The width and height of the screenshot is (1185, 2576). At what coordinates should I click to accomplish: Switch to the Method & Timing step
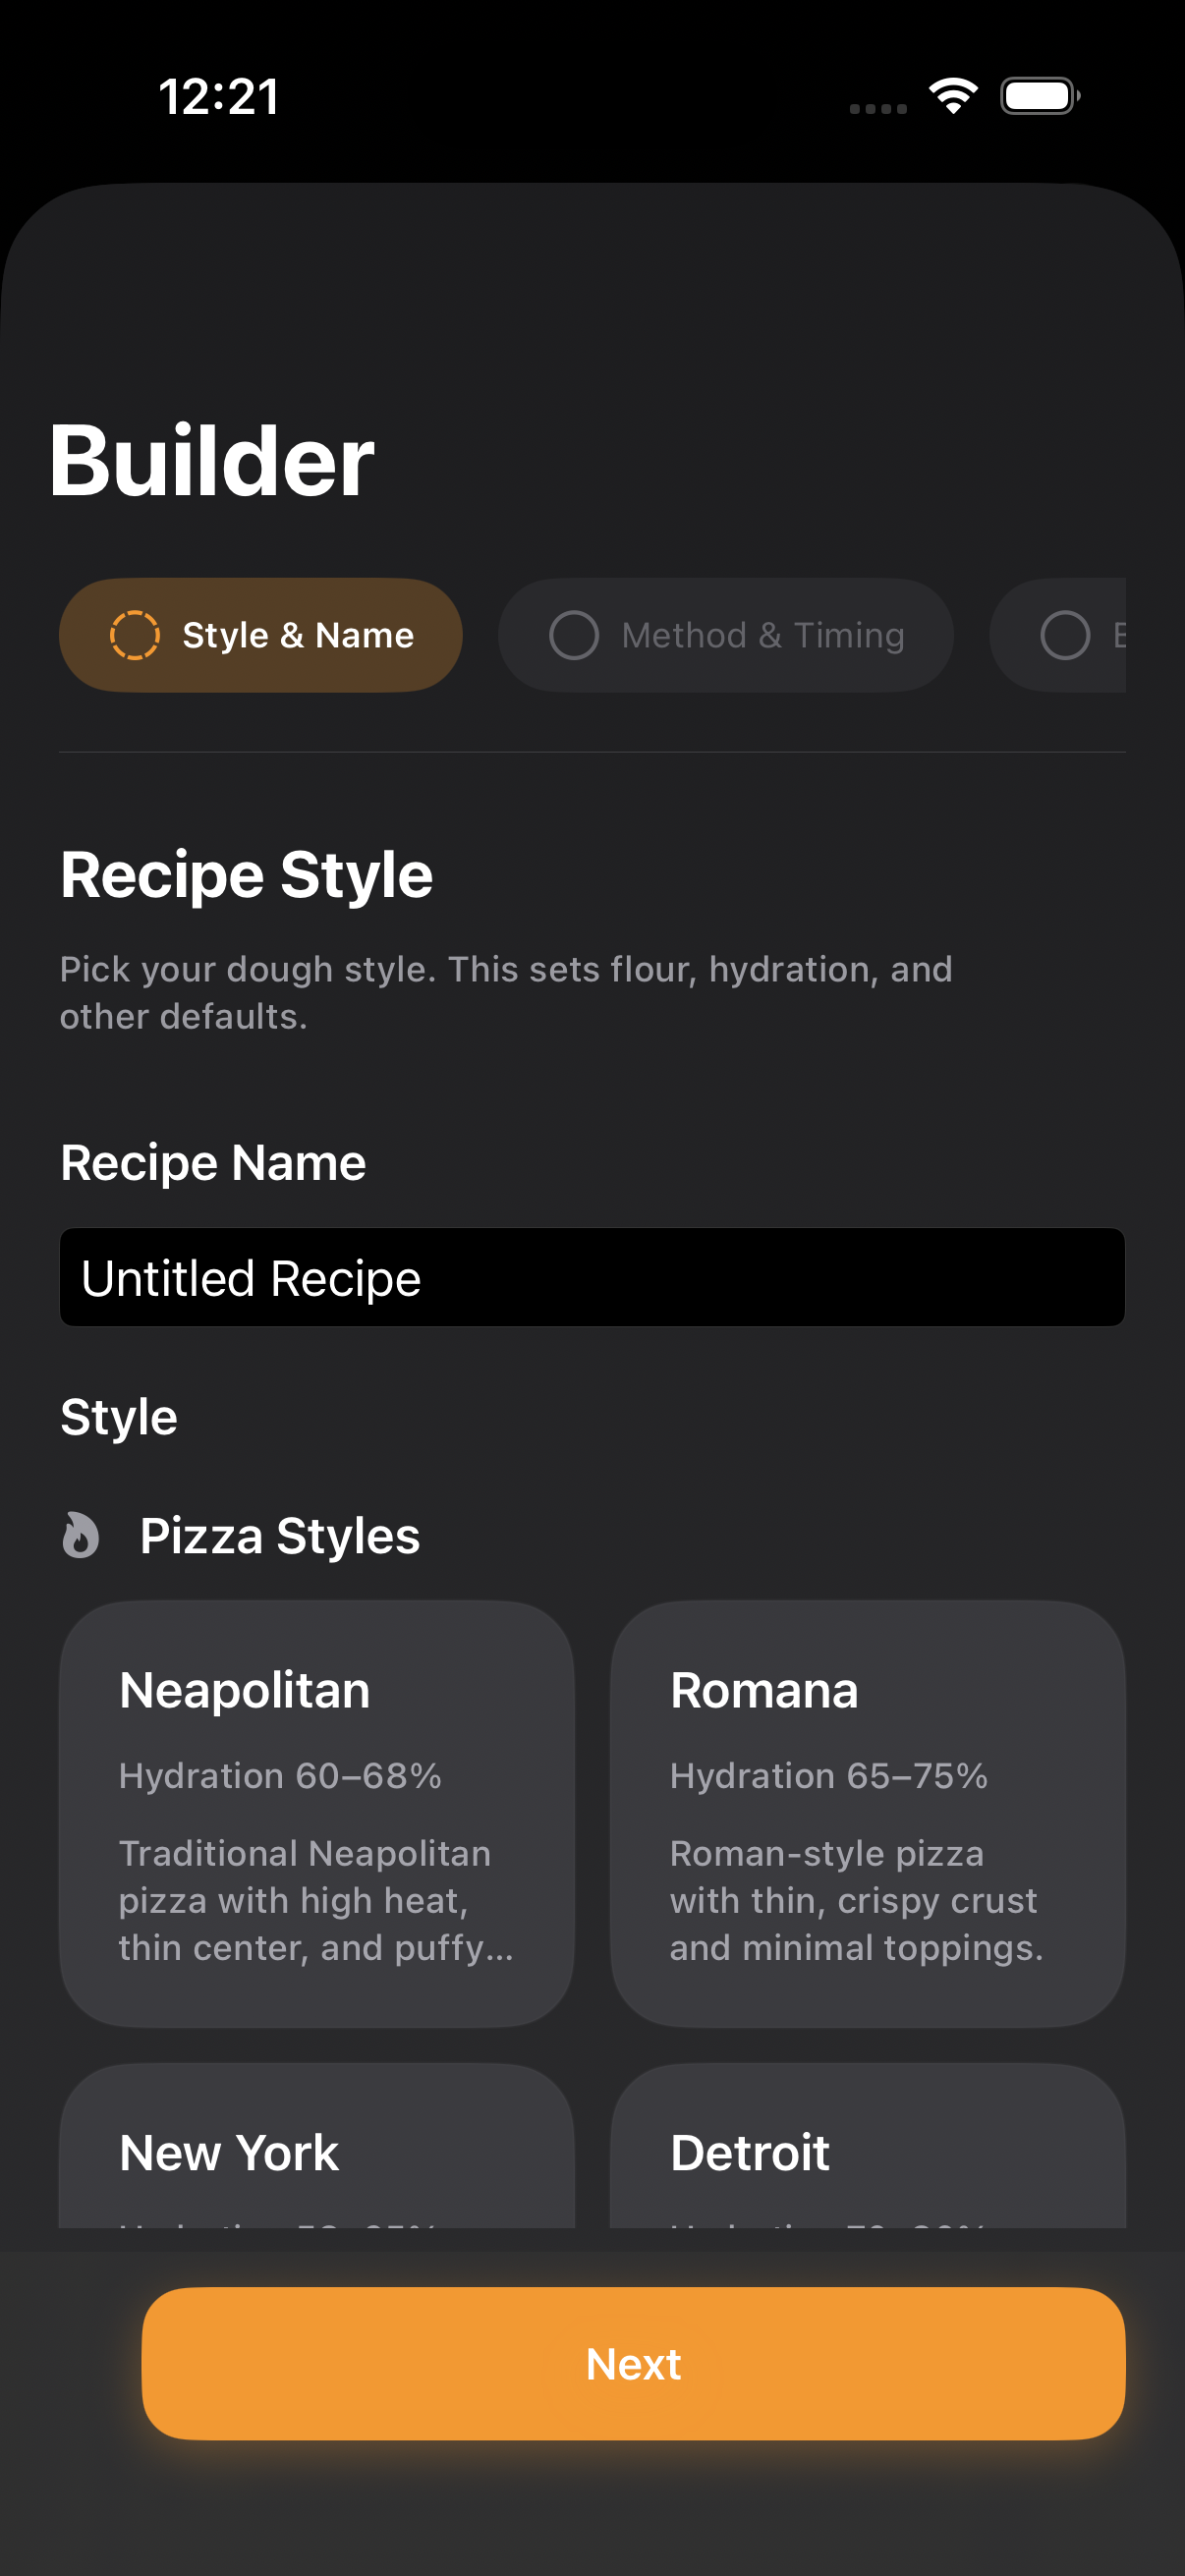tap(725, 635)
